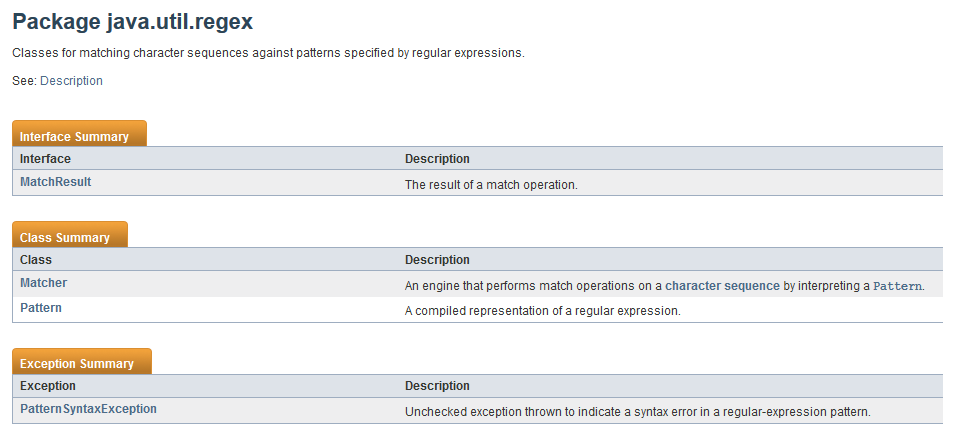Click Description header in Interface Summary table
Viewport: 953px width, 446px height.
click(437, 159)
